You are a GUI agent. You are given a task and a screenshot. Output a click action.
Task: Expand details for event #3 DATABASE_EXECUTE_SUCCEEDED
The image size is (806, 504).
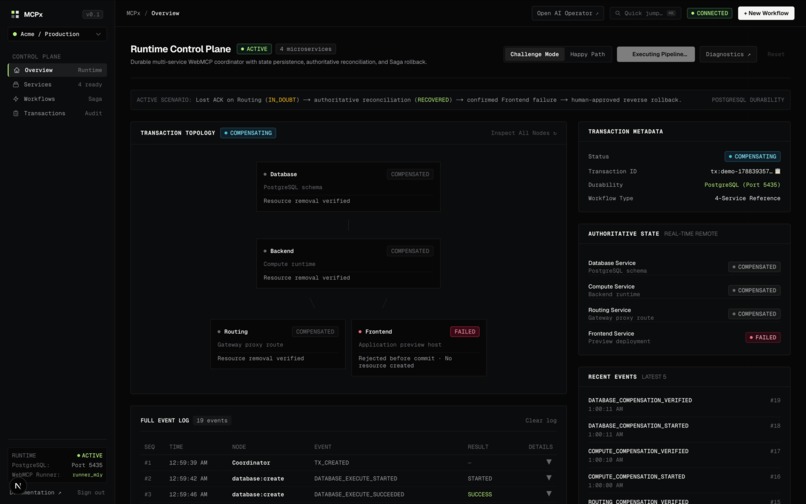tap(548, 494)
